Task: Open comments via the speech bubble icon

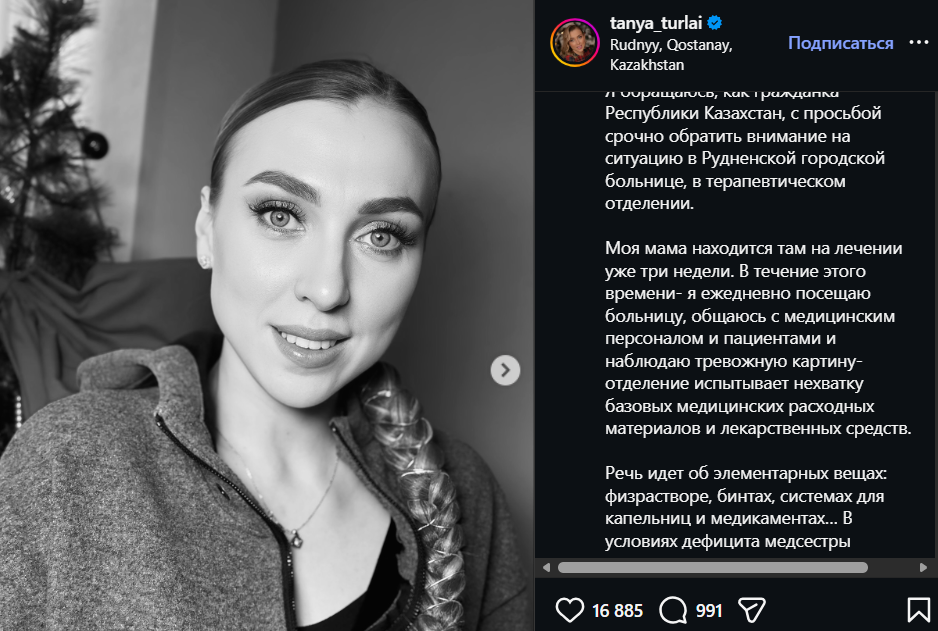Action: [674, 610]
